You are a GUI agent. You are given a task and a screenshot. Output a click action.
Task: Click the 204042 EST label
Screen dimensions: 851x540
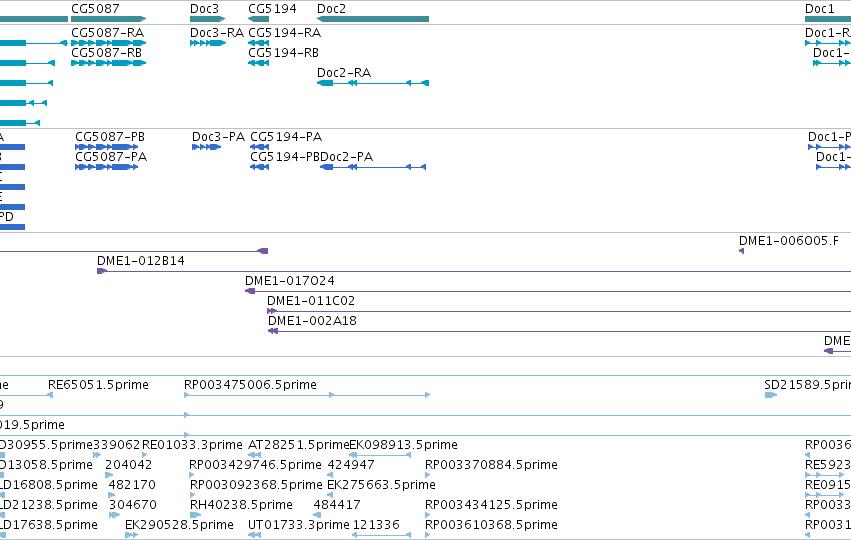click(x=129, y=465)
